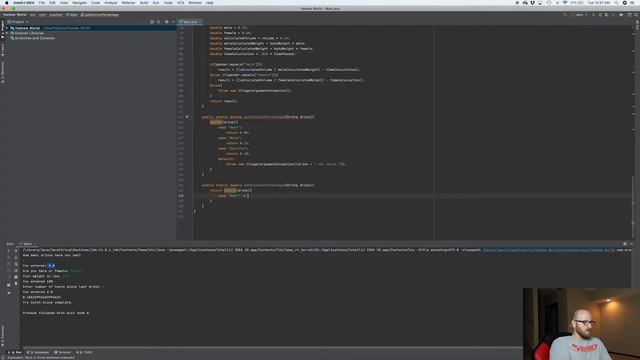Click the pin tab icon in the Run panel
Viewport: 640px width, 360px height.
[9, 293]
